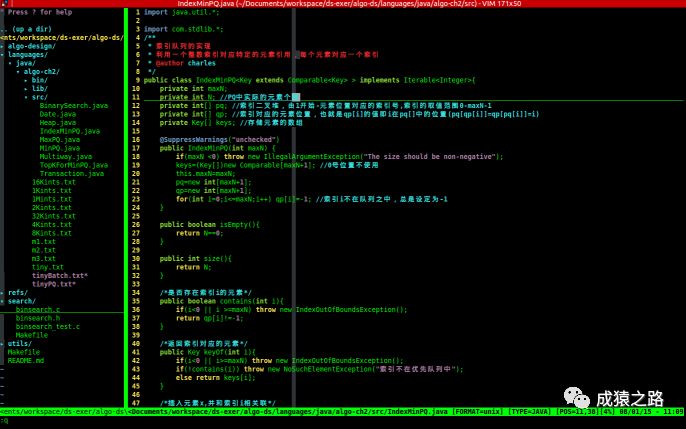Select Heap.java in the file tree
Image resolution: width=686 pixels, height=429 pixels.
pos(57,122)
